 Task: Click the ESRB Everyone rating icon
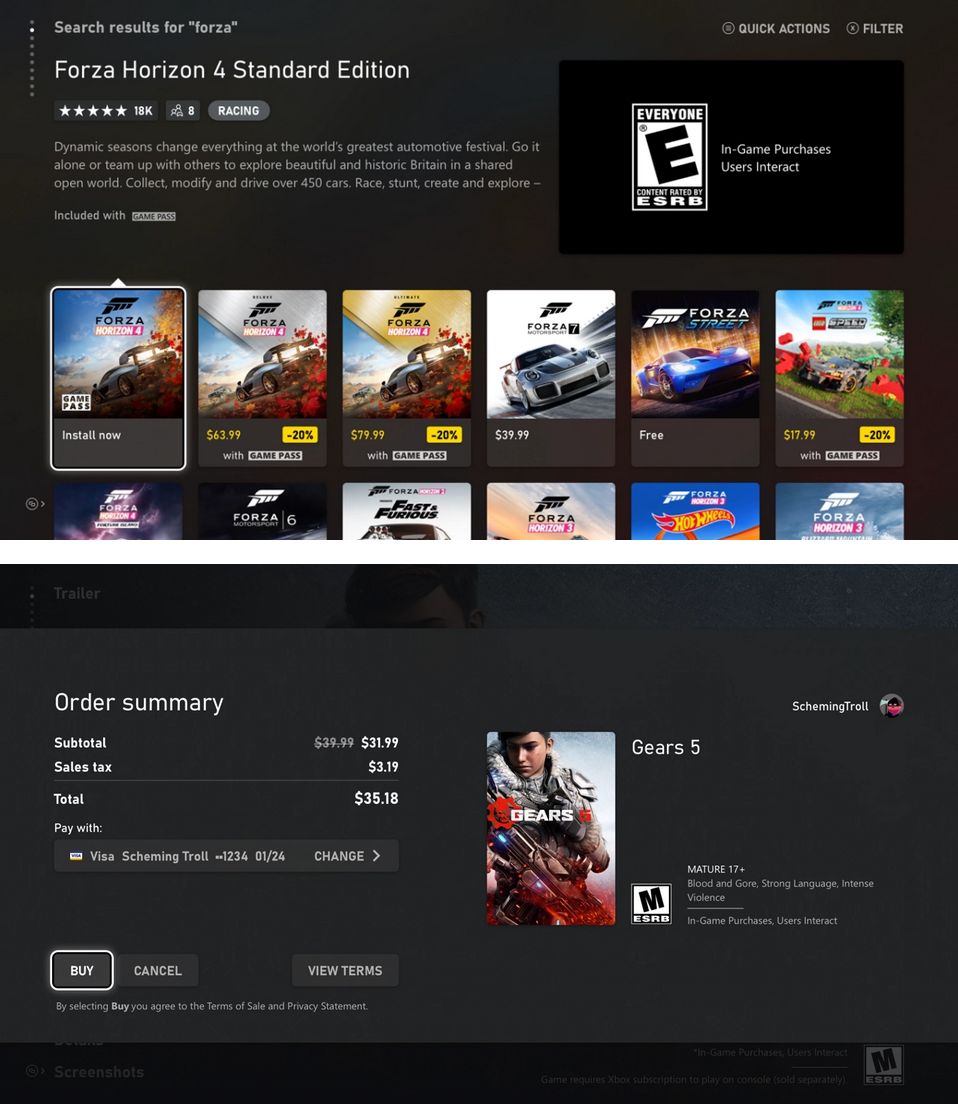669,157
